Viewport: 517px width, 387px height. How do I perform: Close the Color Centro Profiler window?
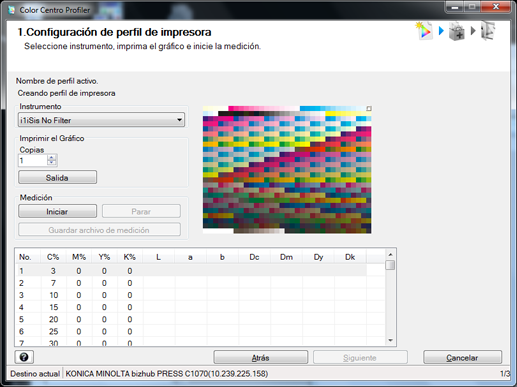click(496, 7)
